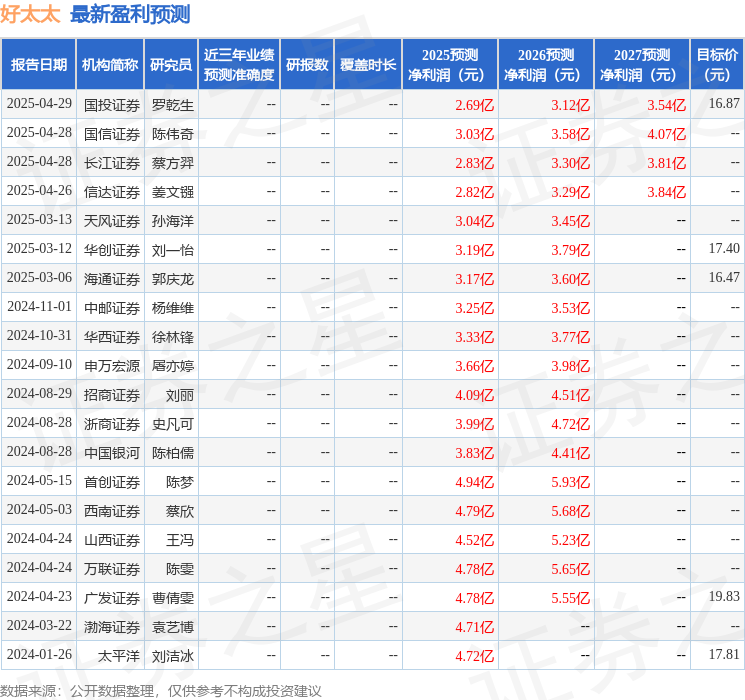745x700 pixels.
Task: Select the 广发证券 institution cell
Action: (x=112, y=597)
